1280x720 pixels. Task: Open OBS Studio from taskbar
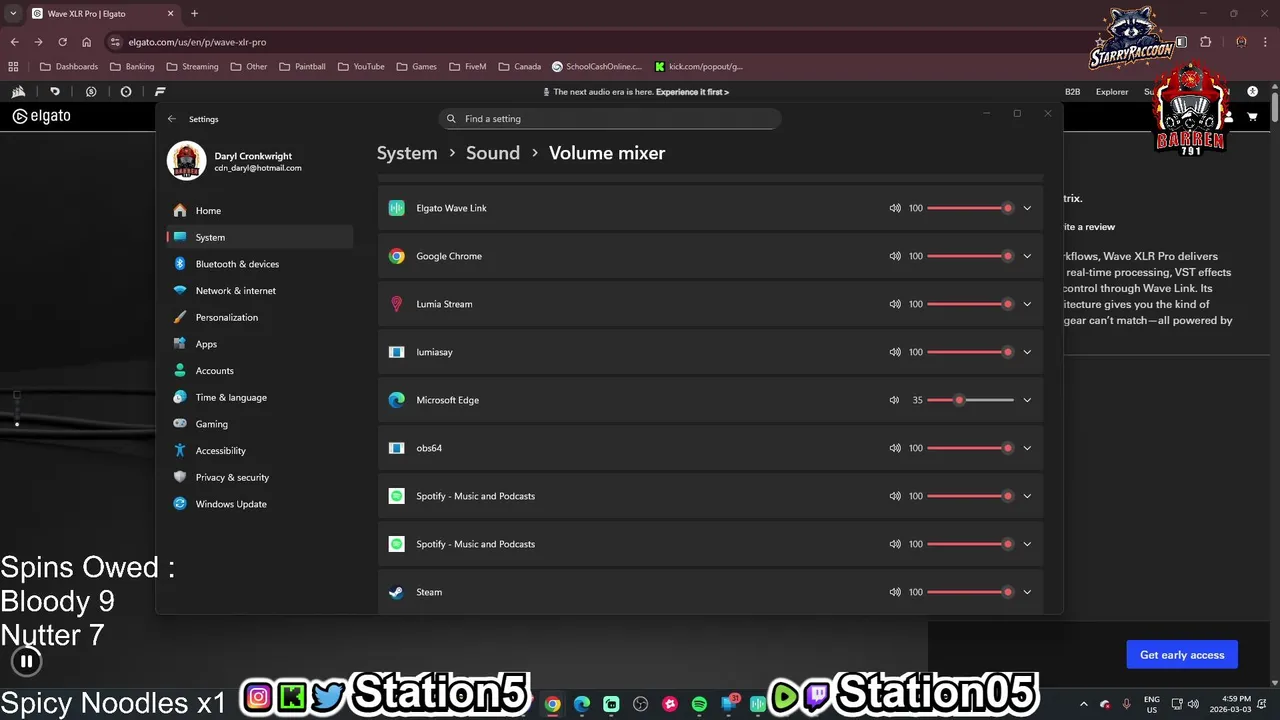click(x=641, y=704)
